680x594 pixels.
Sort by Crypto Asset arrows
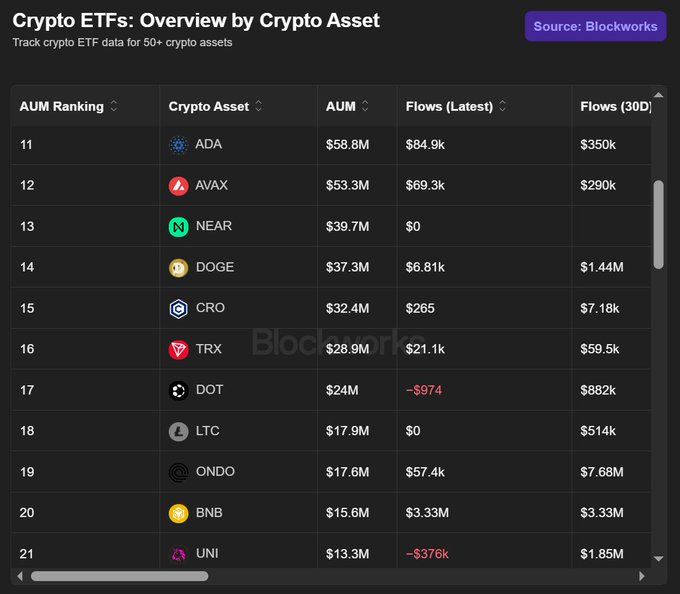[x=258, y=106]
